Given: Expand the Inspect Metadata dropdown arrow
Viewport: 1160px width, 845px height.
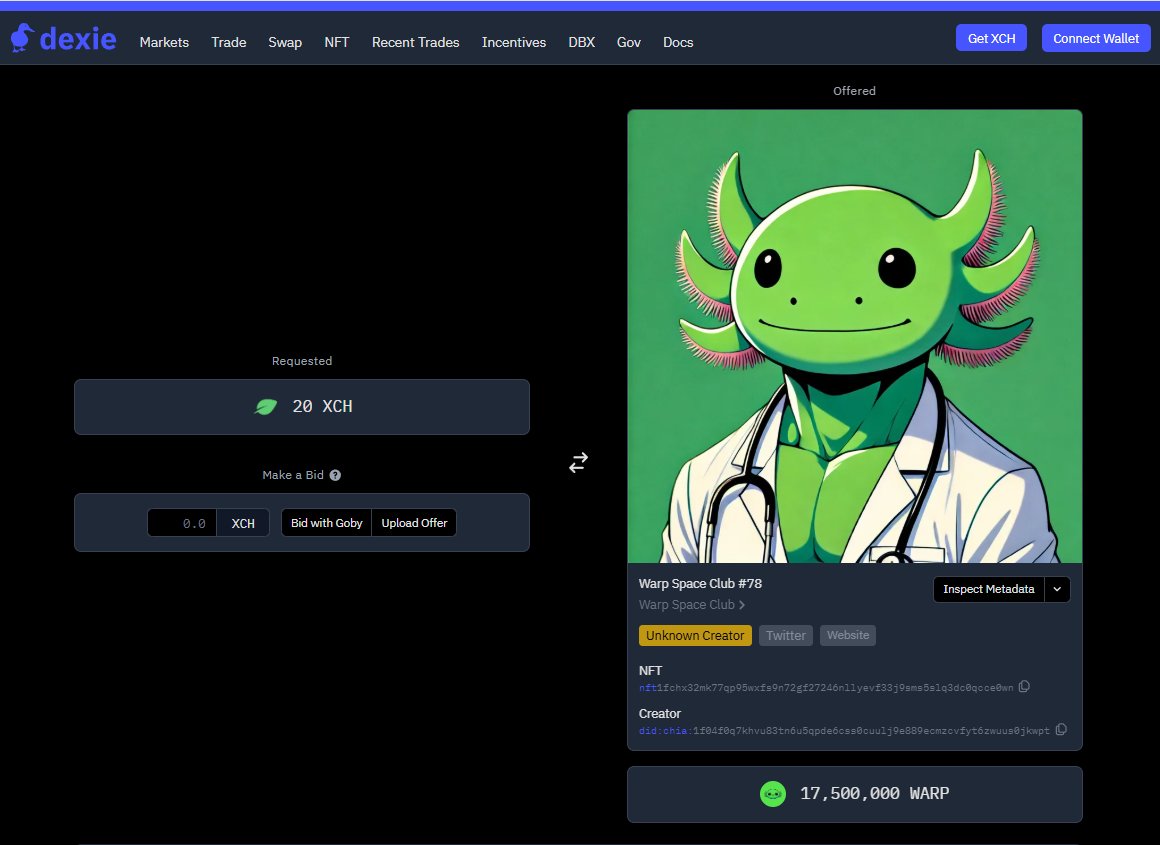Looking at the screenshot, I should (1057, 590).
